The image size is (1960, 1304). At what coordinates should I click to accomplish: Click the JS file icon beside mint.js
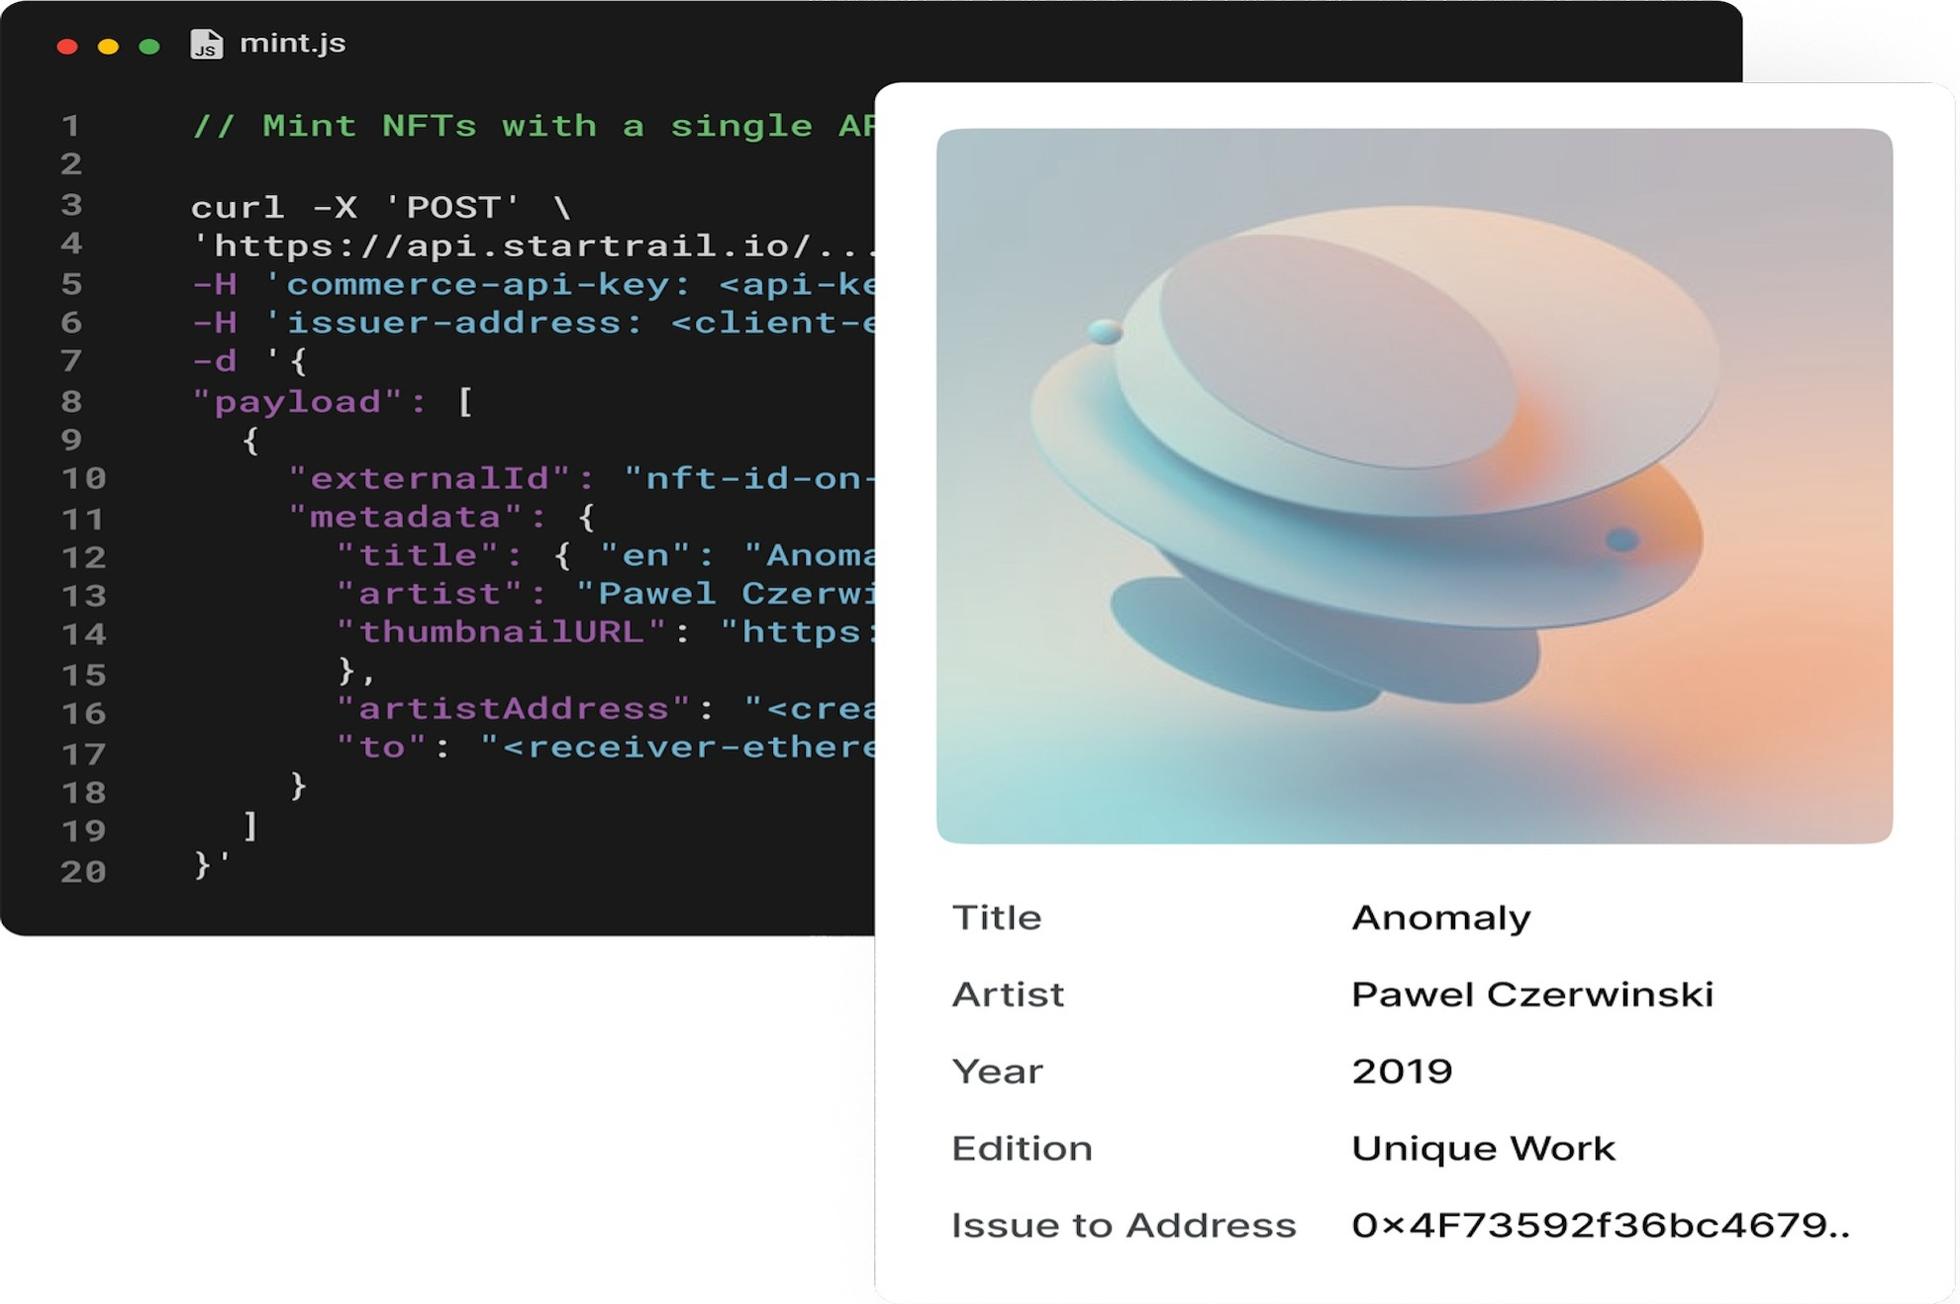pos(206,44)
